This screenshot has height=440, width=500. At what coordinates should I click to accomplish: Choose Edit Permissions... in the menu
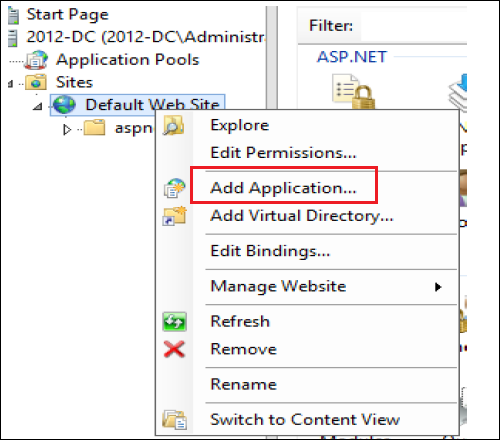(x=283, y=153)
